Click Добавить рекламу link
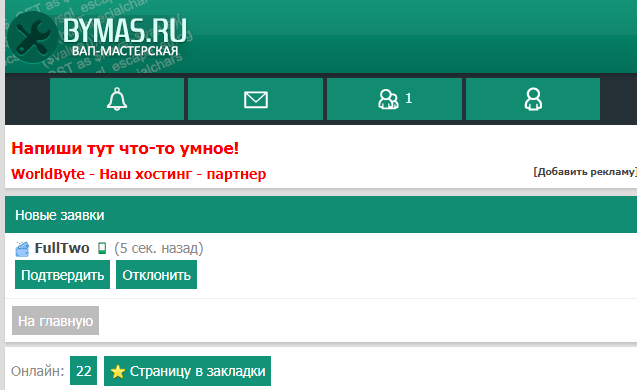This screenshot has width=637, height=390. click(x=585, y=172)
